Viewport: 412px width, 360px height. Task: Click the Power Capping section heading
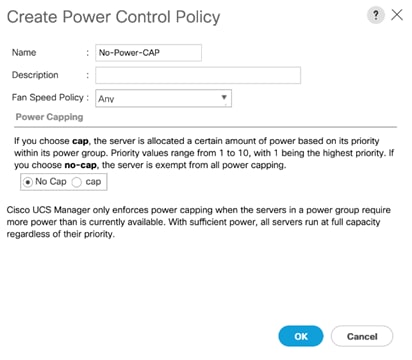49,117
